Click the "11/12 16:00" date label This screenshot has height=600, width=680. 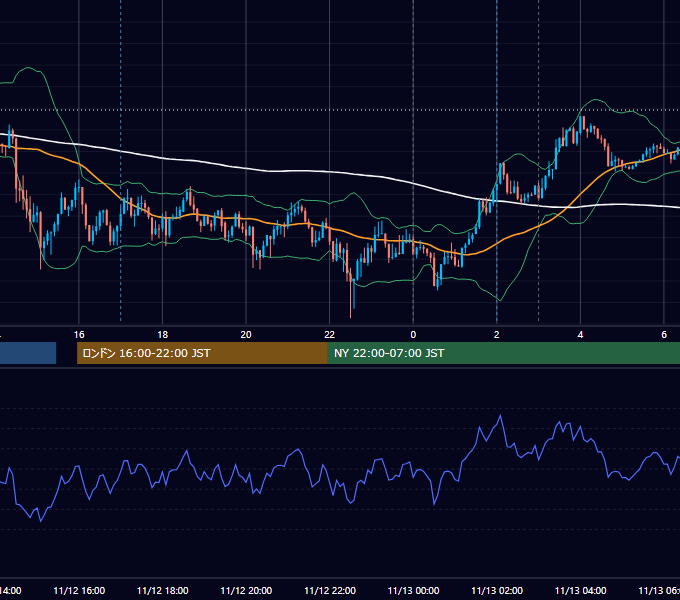click(x=79, y=590)
